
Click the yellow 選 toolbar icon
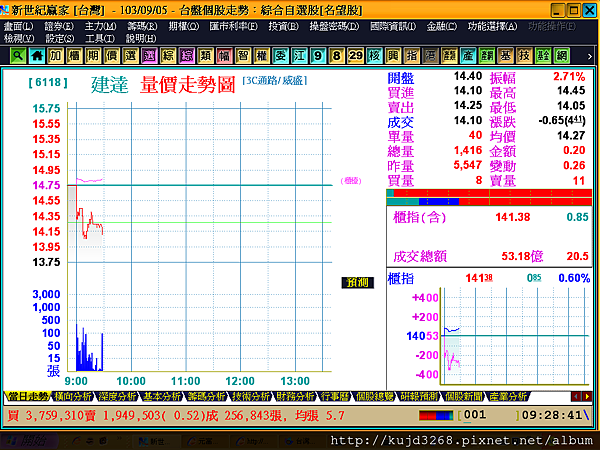pos(130,56)
